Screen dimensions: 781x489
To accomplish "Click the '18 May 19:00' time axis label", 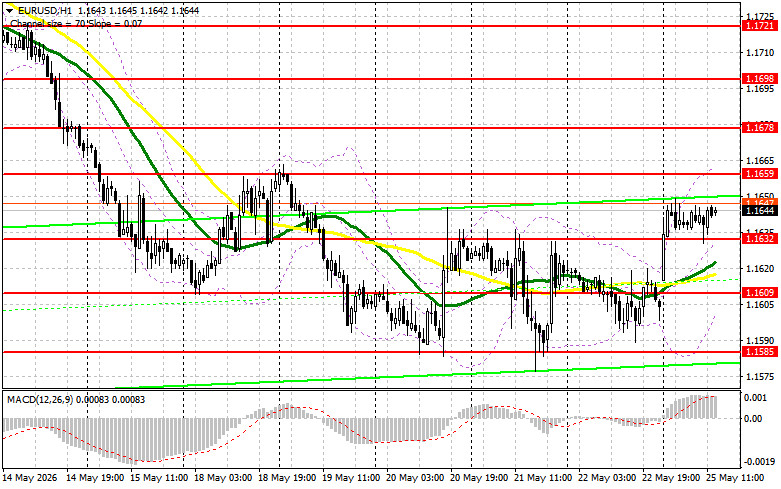I will pos(287,478).
